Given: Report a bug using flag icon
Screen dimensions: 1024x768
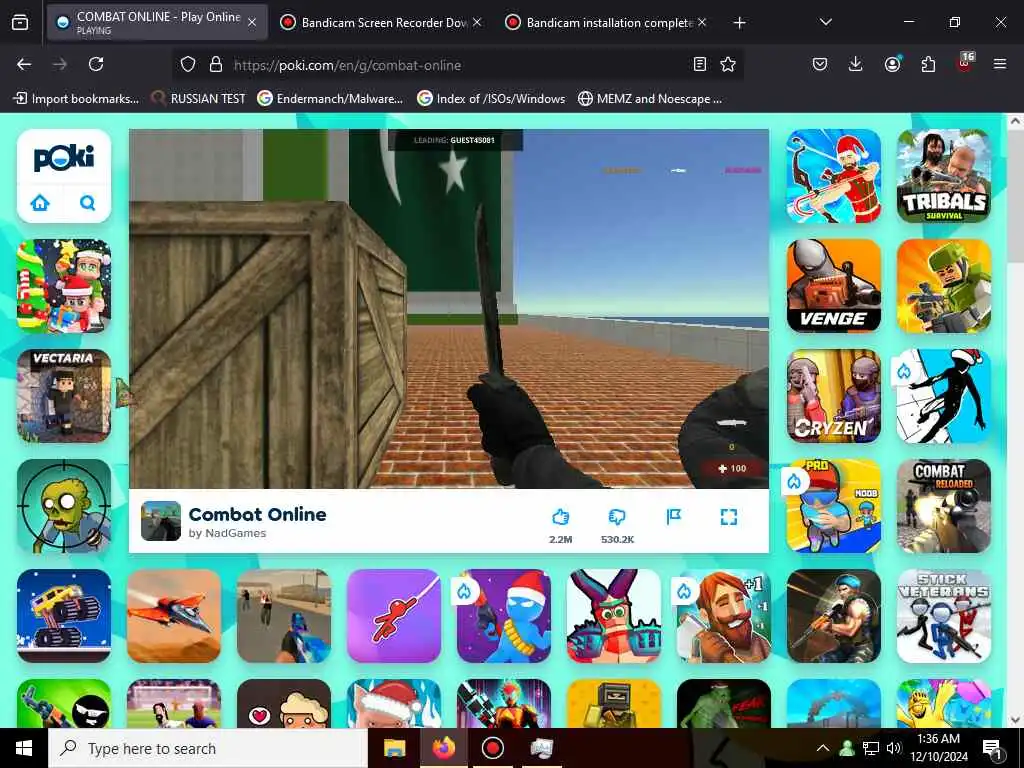Looking at the screenshot, I should click(x=673, y=517).
